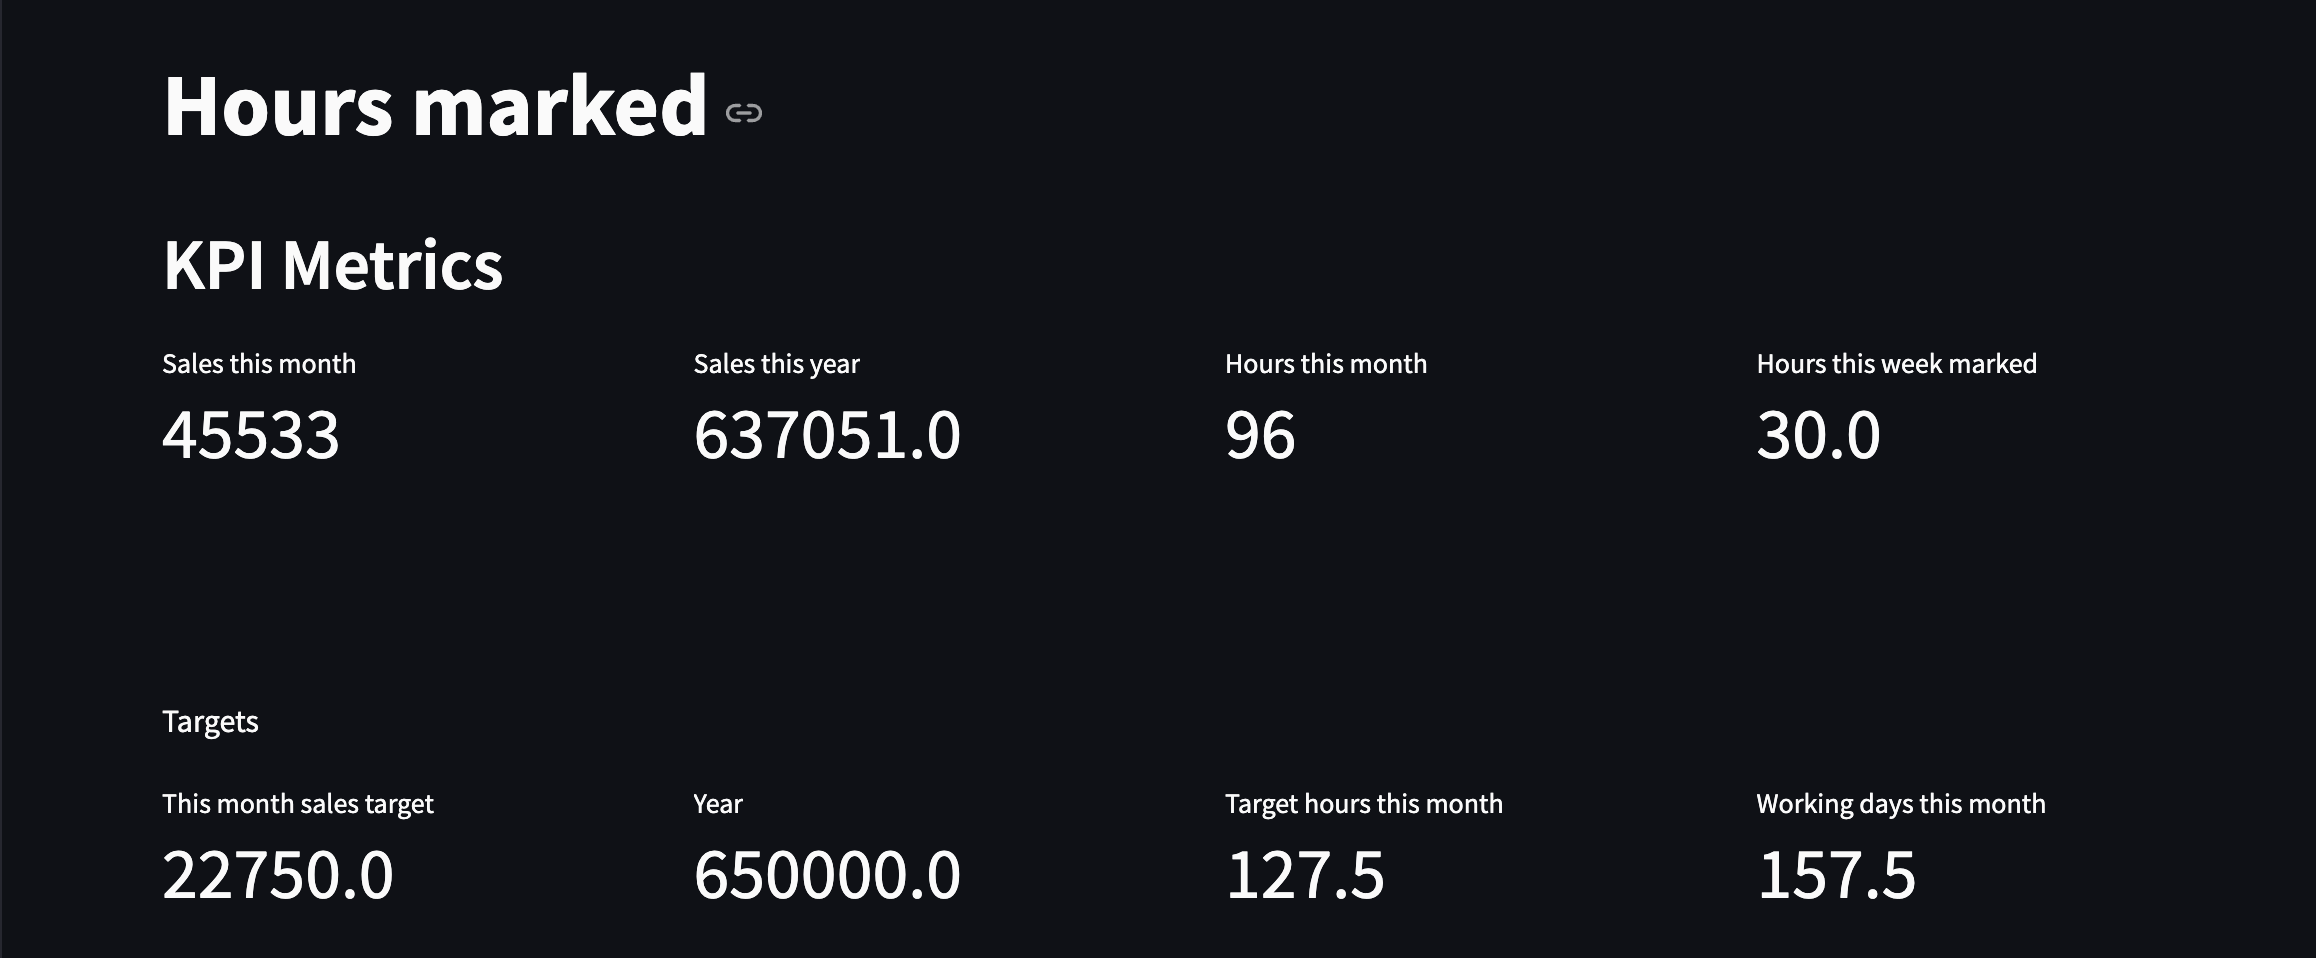Click the Year target label
2316x958 pixels.
coord(718,804)
